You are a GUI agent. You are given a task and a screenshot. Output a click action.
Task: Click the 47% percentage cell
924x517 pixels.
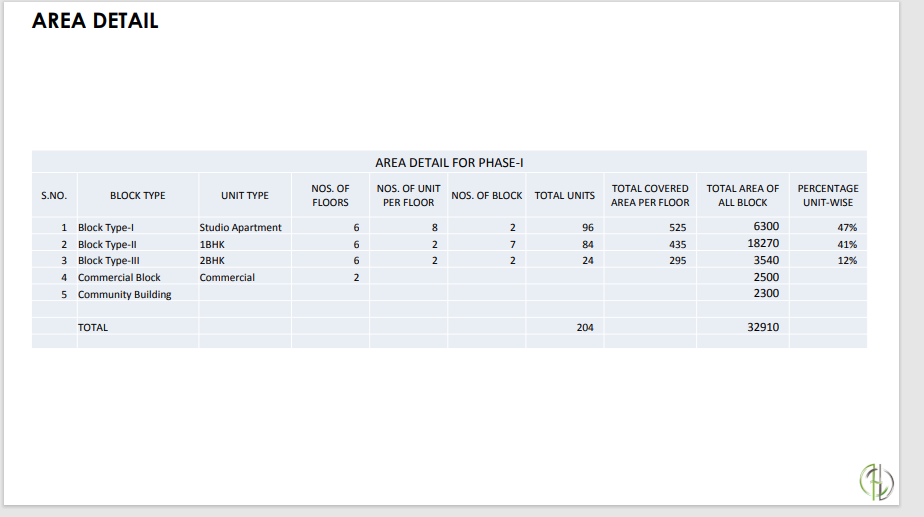[847, 228]
